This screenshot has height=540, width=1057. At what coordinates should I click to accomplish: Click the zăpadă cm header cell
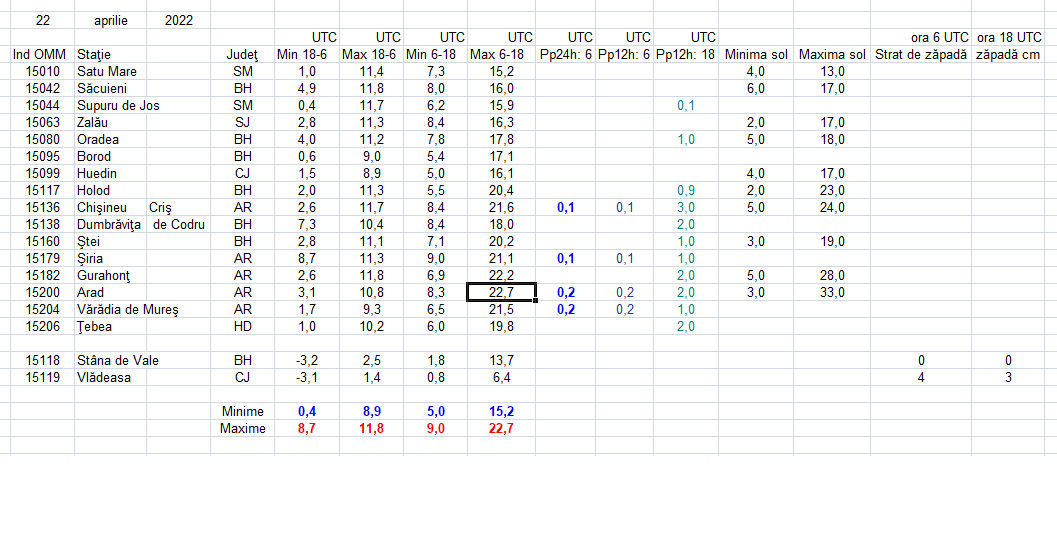[x=1008, y=55]
